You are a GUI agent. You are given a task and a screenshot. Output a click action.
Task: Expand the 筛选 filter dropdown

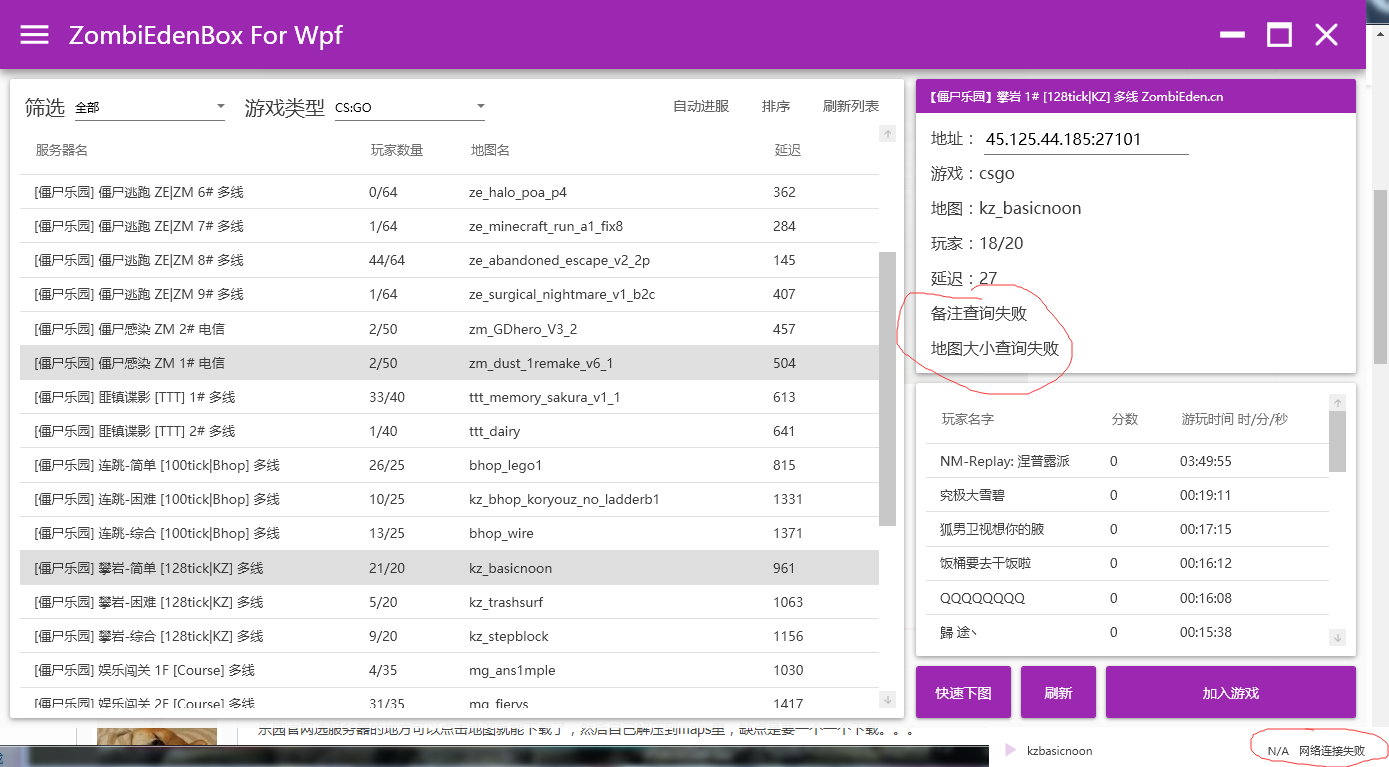[x=150, y=107]
